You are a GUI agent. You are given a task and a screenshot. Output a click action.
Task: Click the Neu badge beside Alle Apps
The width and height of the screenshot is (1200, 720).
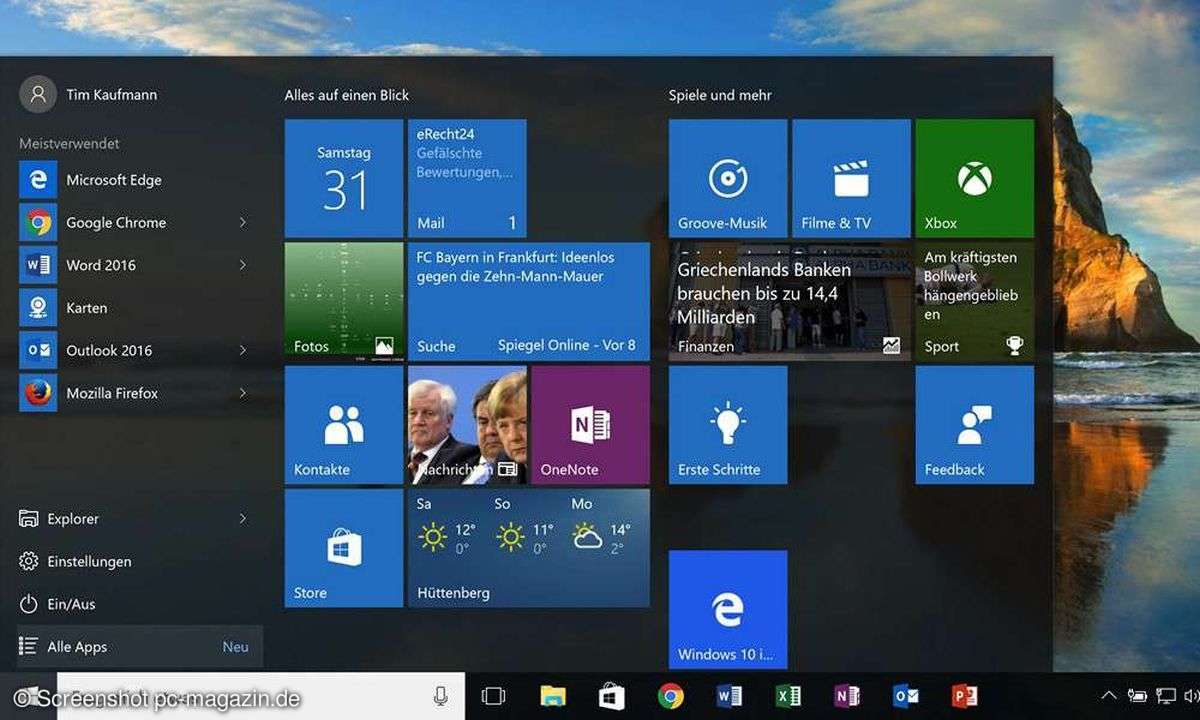(x=236, y=647)
